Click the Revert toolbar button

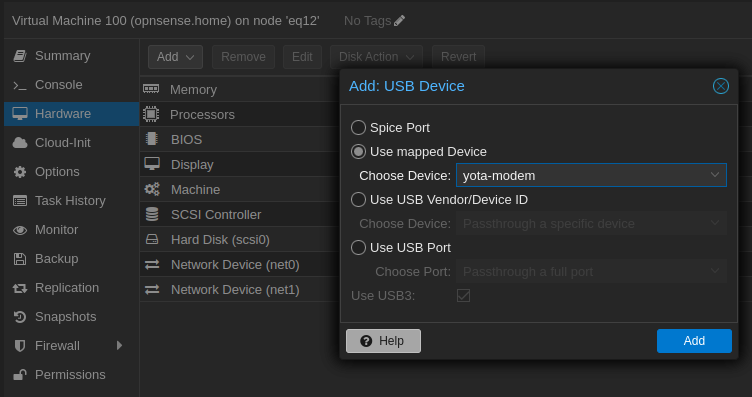[x=458, y=57]
